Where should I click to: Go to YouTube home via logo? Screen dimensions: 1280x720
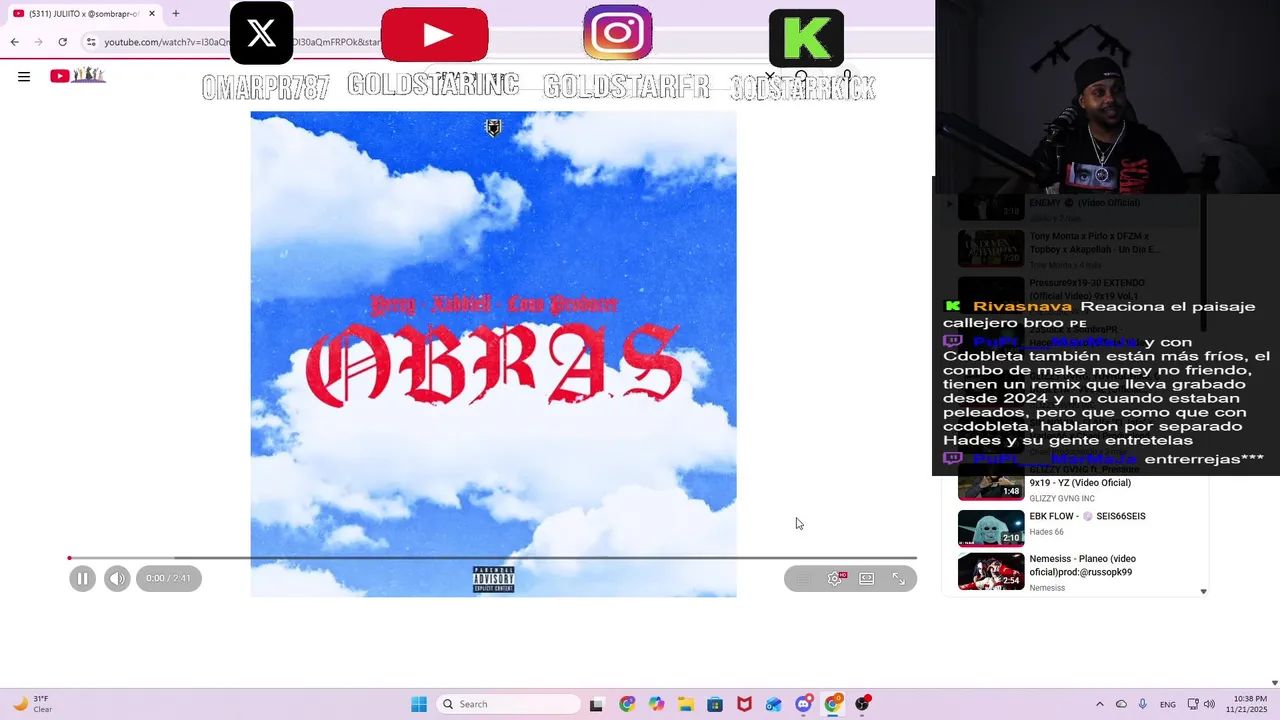[x=78, y=75]
